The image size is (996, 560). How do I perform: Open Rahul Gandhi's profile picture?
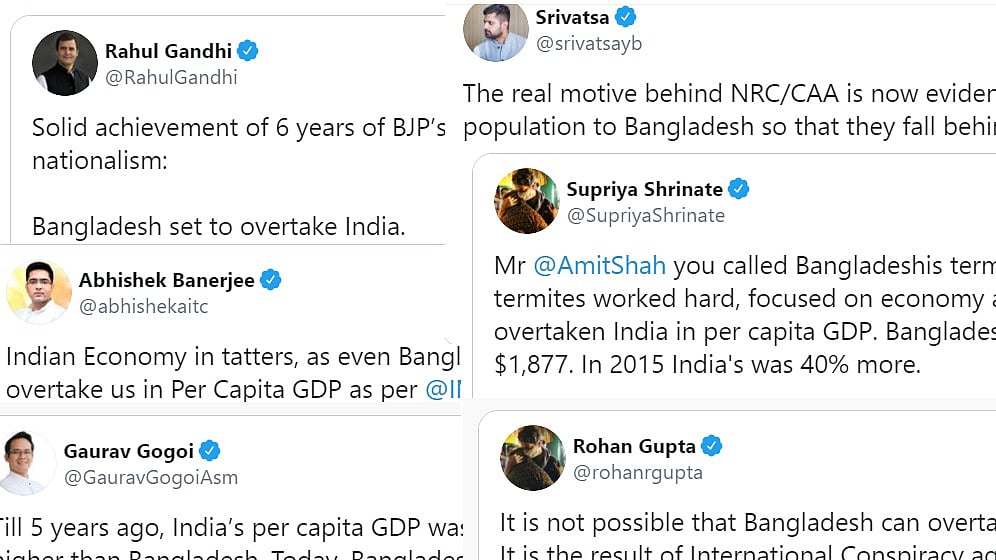65,63
